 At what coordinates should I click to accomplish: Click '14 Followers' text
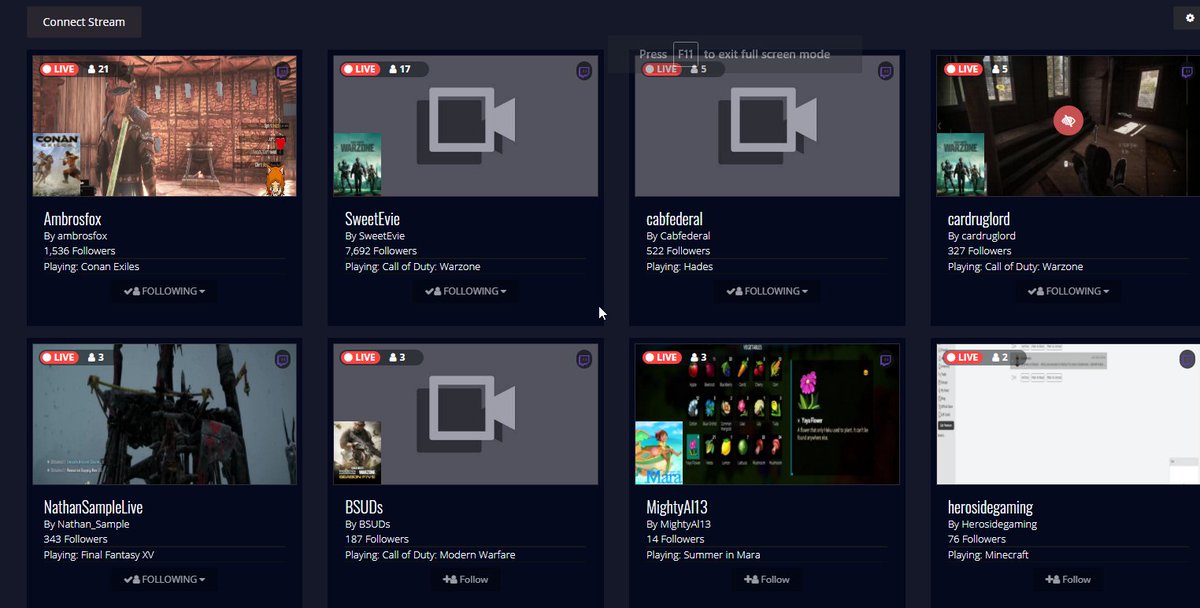[675, 539]
